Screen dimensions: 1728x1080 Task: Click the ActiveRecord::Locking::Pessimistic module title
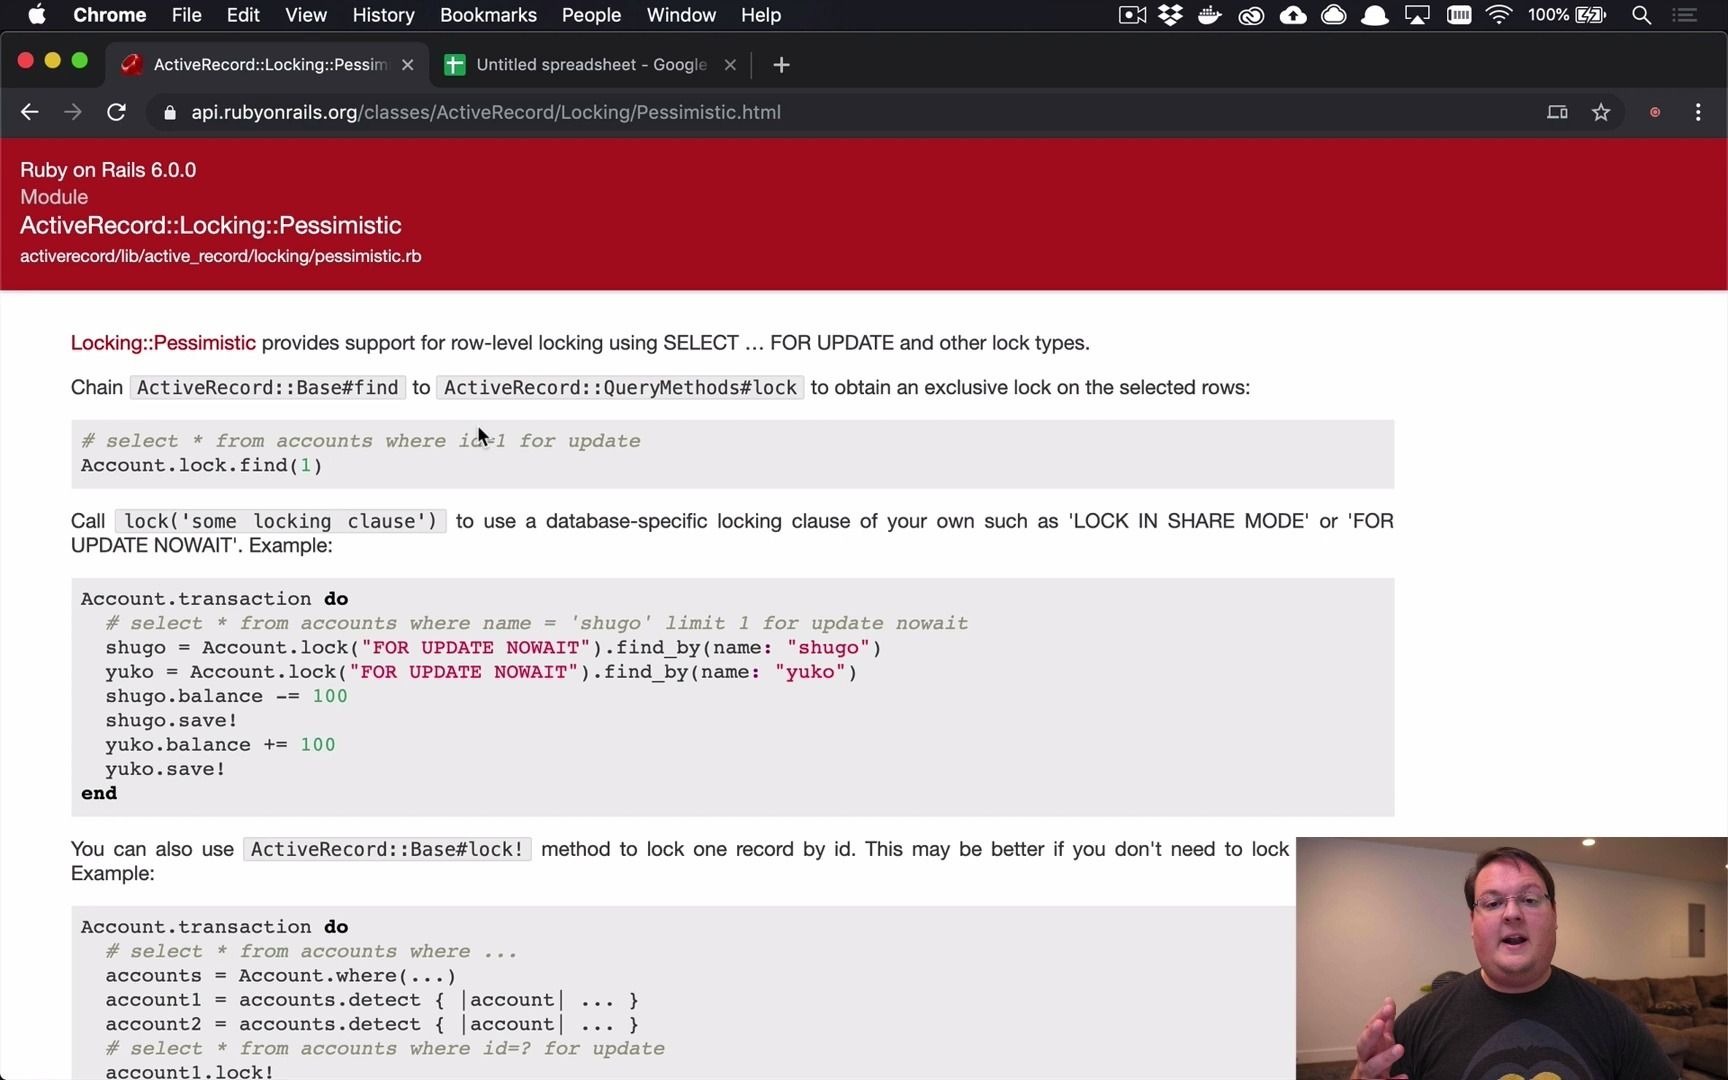(211, 225)
